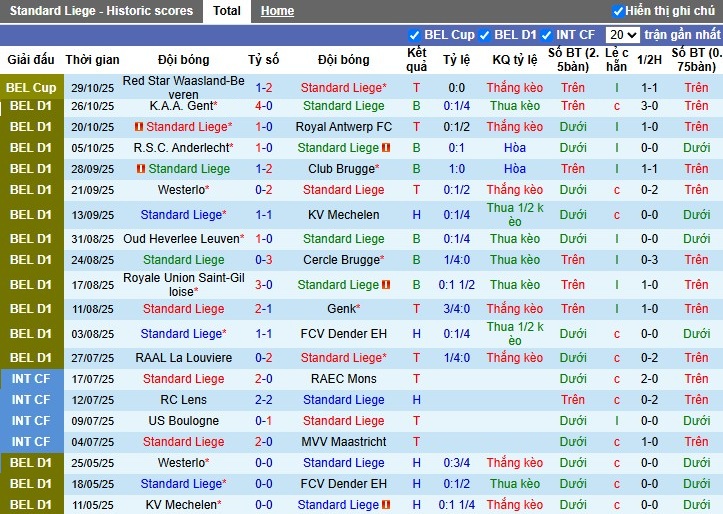
Task: Click RAAL La Louviere team name
Action: click(x=184, y=357)
